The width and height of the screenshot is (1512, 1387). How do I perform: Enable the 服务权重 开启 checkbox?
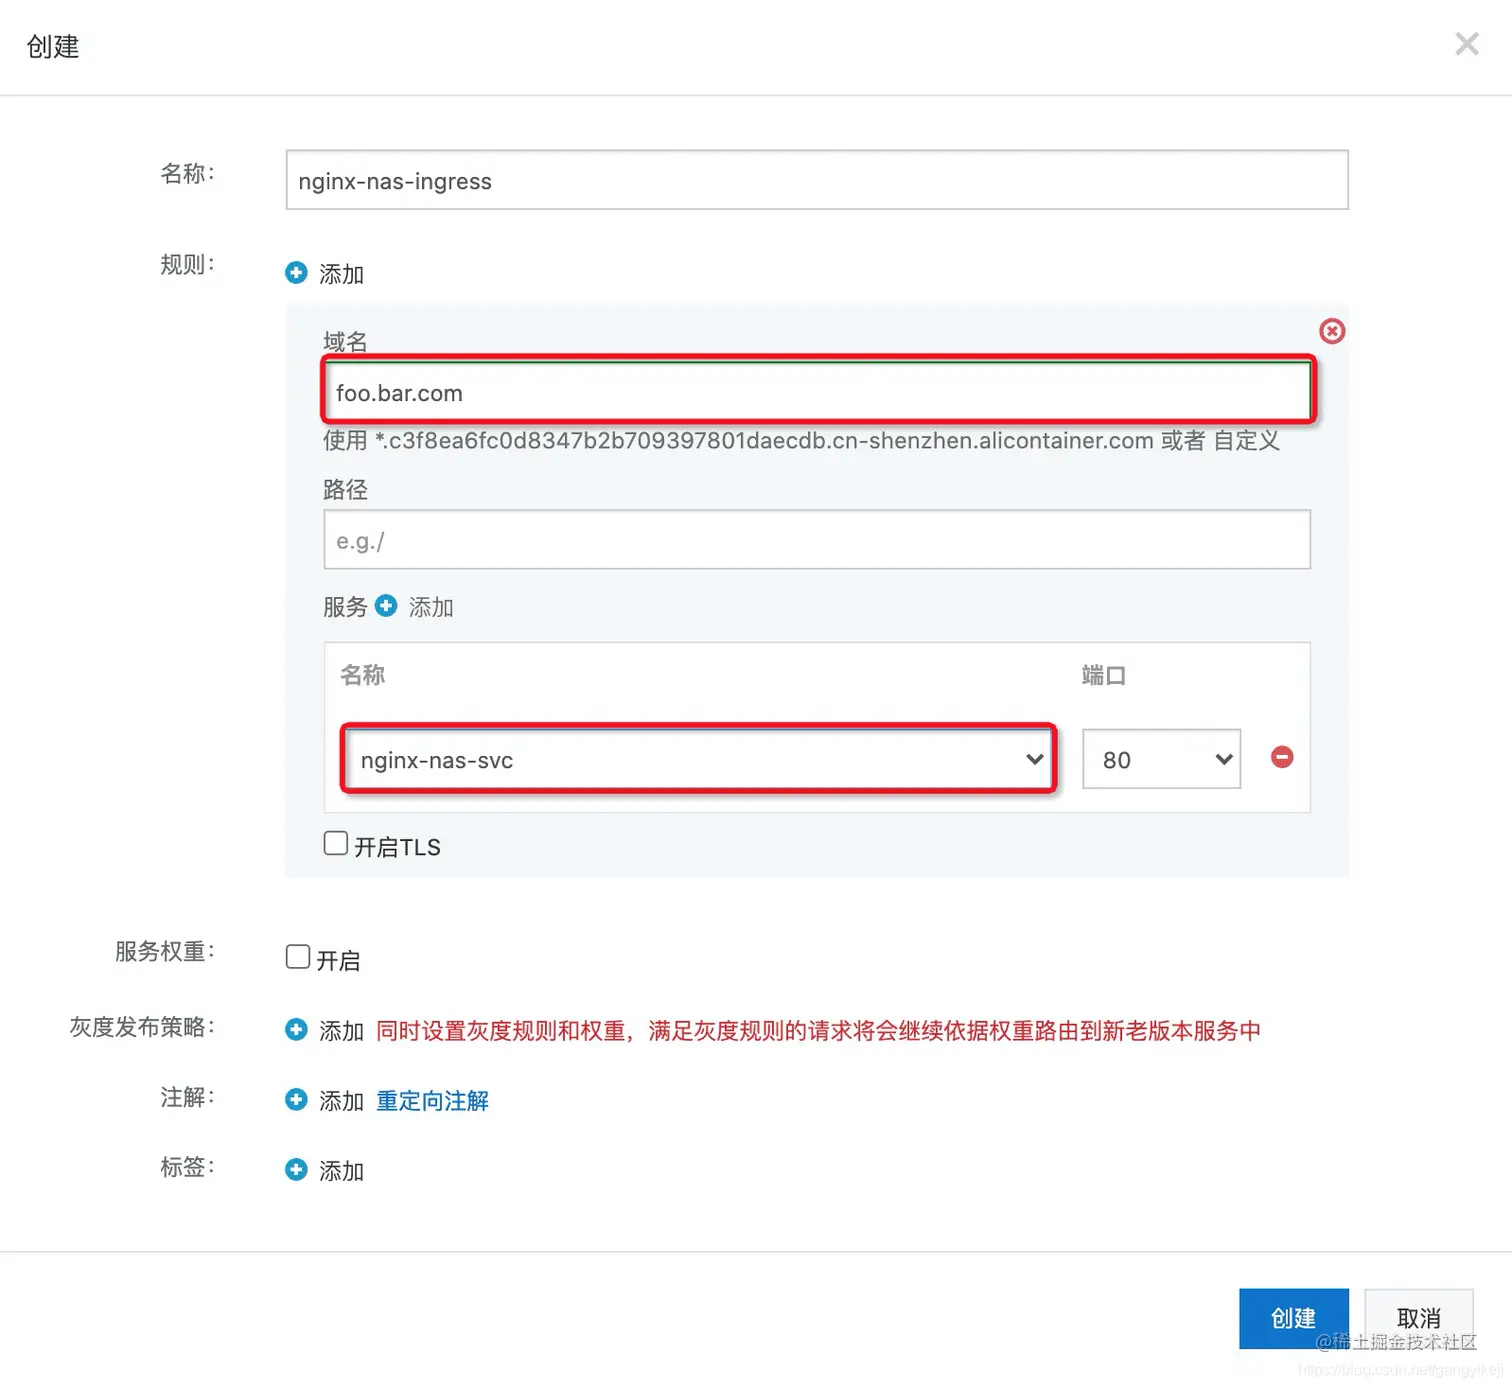297,957
